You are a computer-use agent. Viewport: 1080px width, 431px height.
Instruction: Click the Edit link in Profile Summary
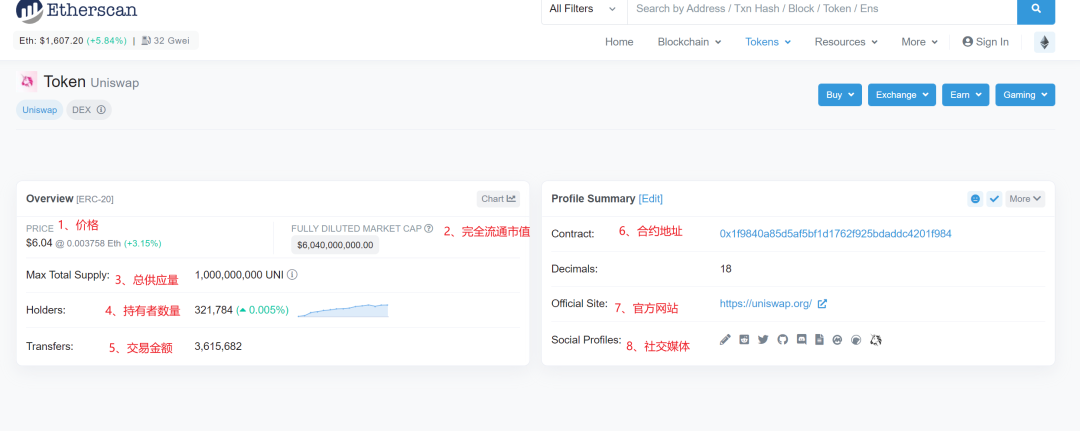tap(650, 198)
